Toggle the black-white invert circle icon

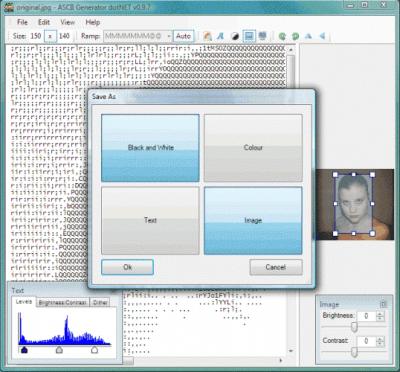235,36
